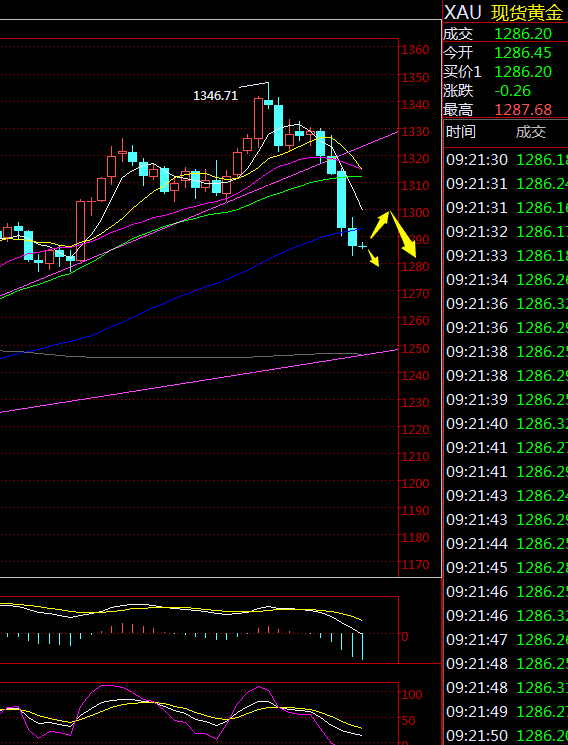Viewport: 568px width, 745px height.
Task: Click the 最高 high value 1287.68
Action: coord(523,110)
